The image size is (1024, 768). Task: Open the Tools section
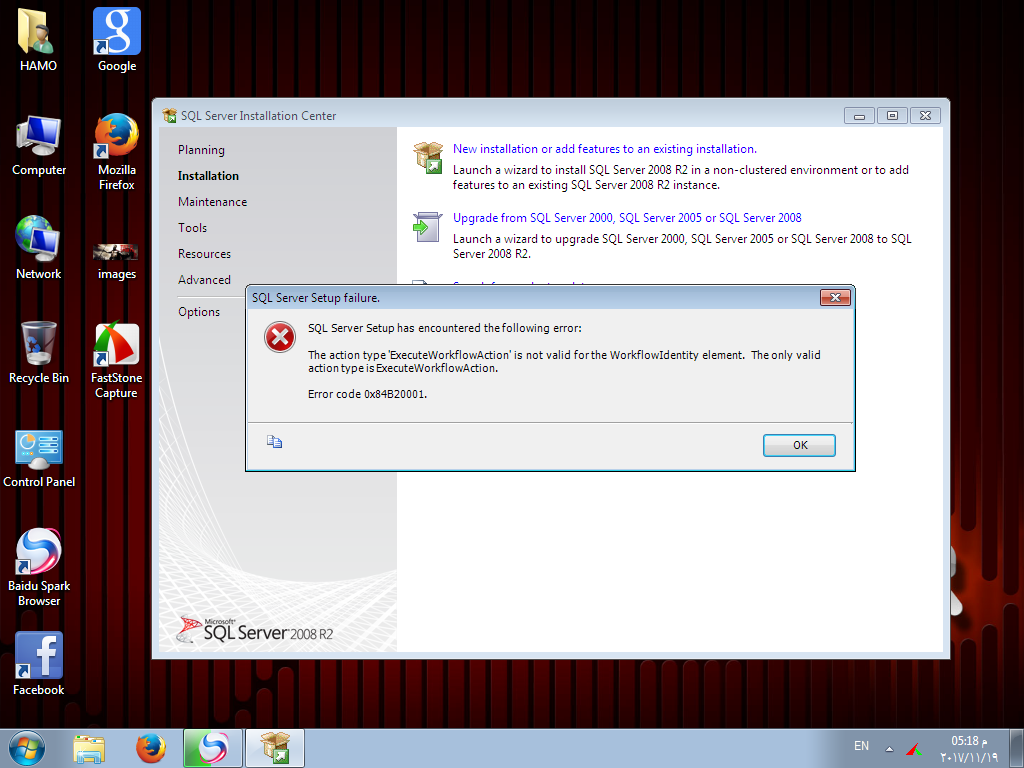[192, 228]
